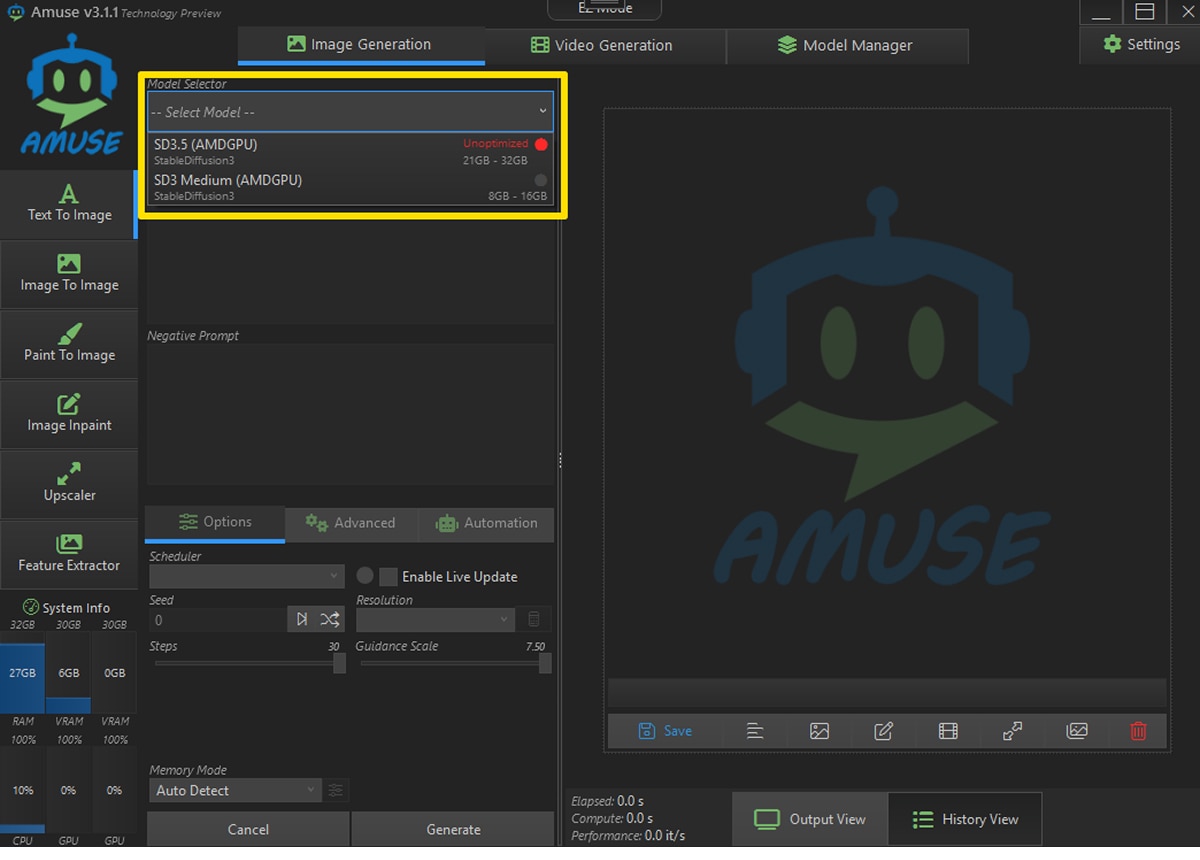Viewport: 1200px width, 860px height.
Task: Click the random seed shuffle icon
Action: (330, 620)
